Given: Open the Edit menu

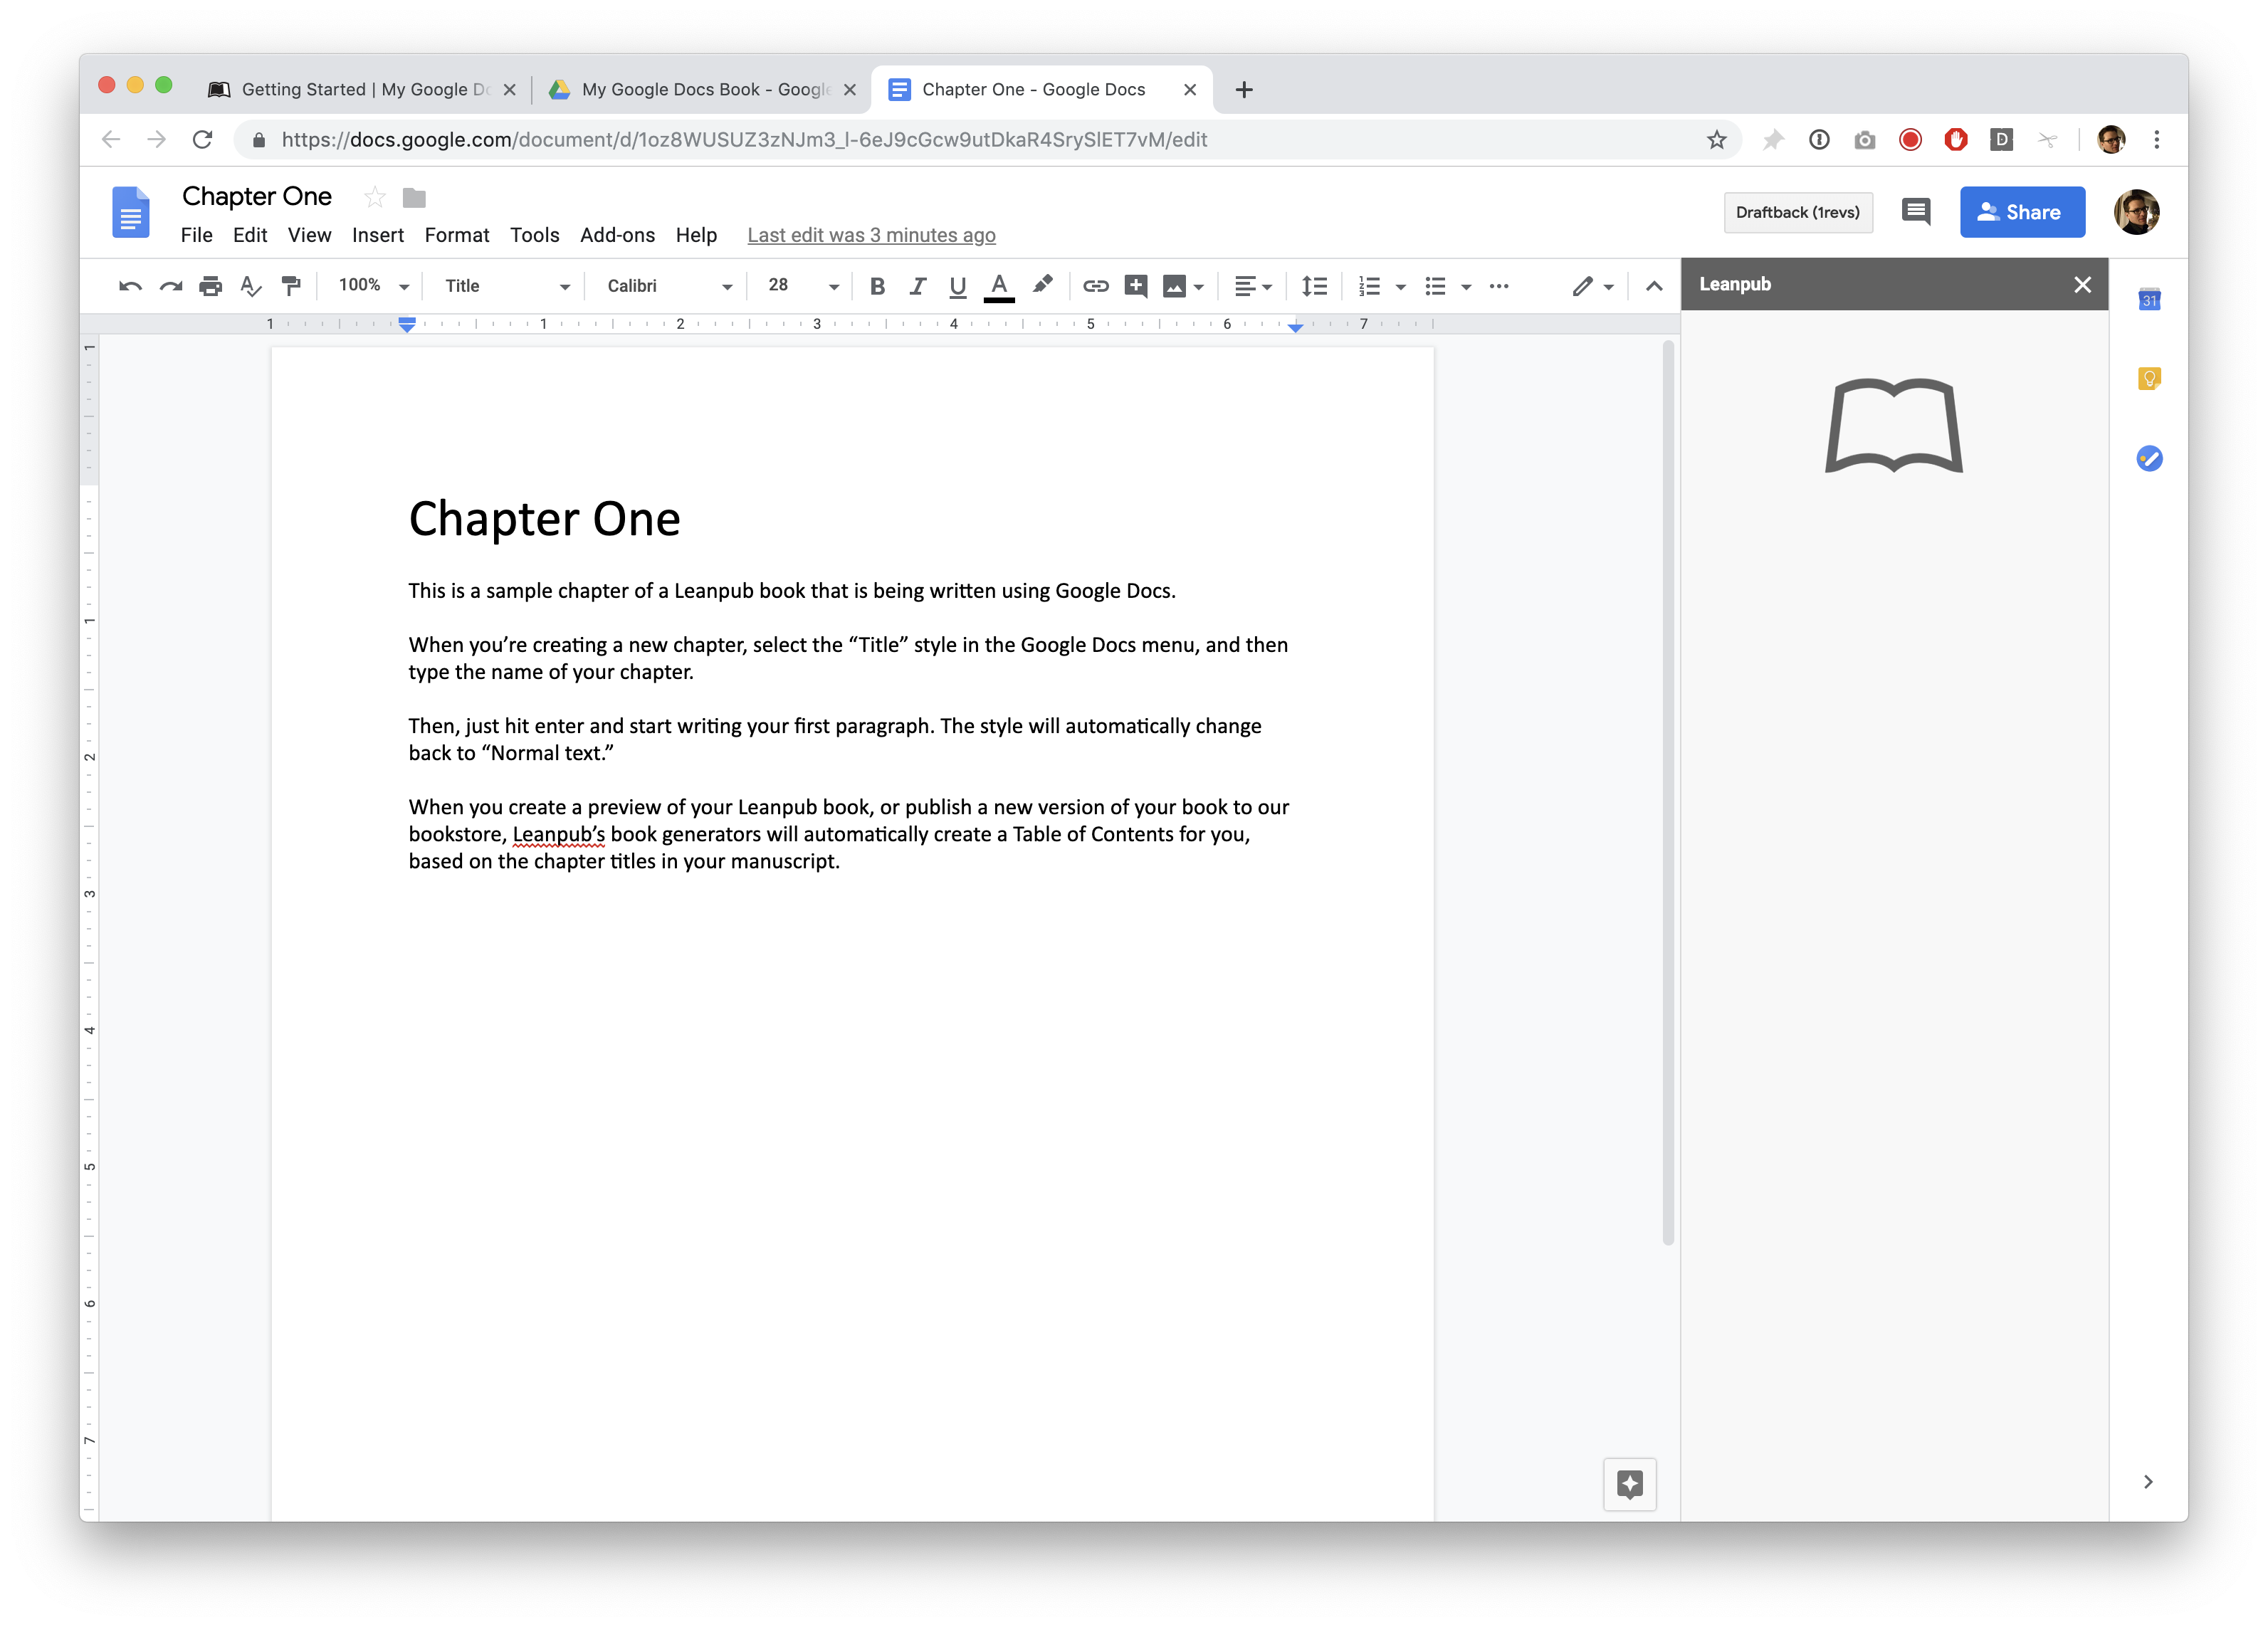Looking at the screenshot, I should pos(250,235).
